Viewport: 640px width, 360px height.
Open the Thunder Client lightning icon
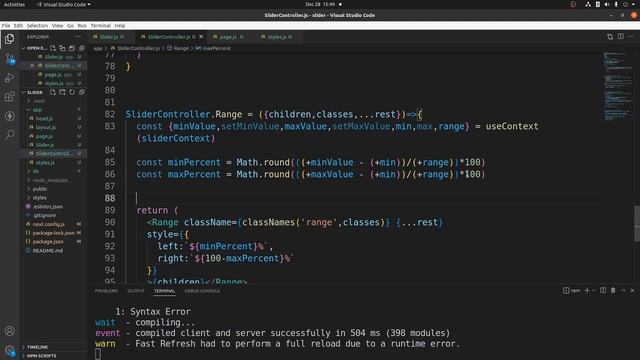click(9, 116)
